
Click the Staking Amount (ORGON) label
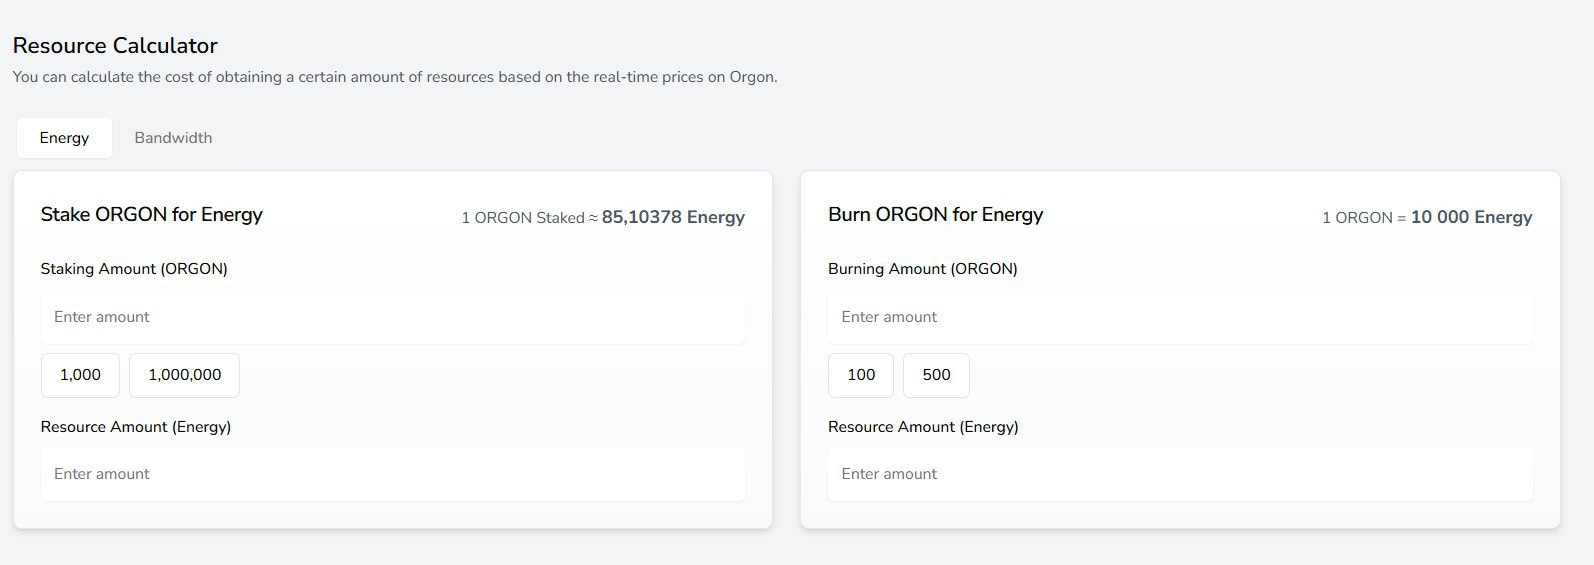tap(134, 269)
